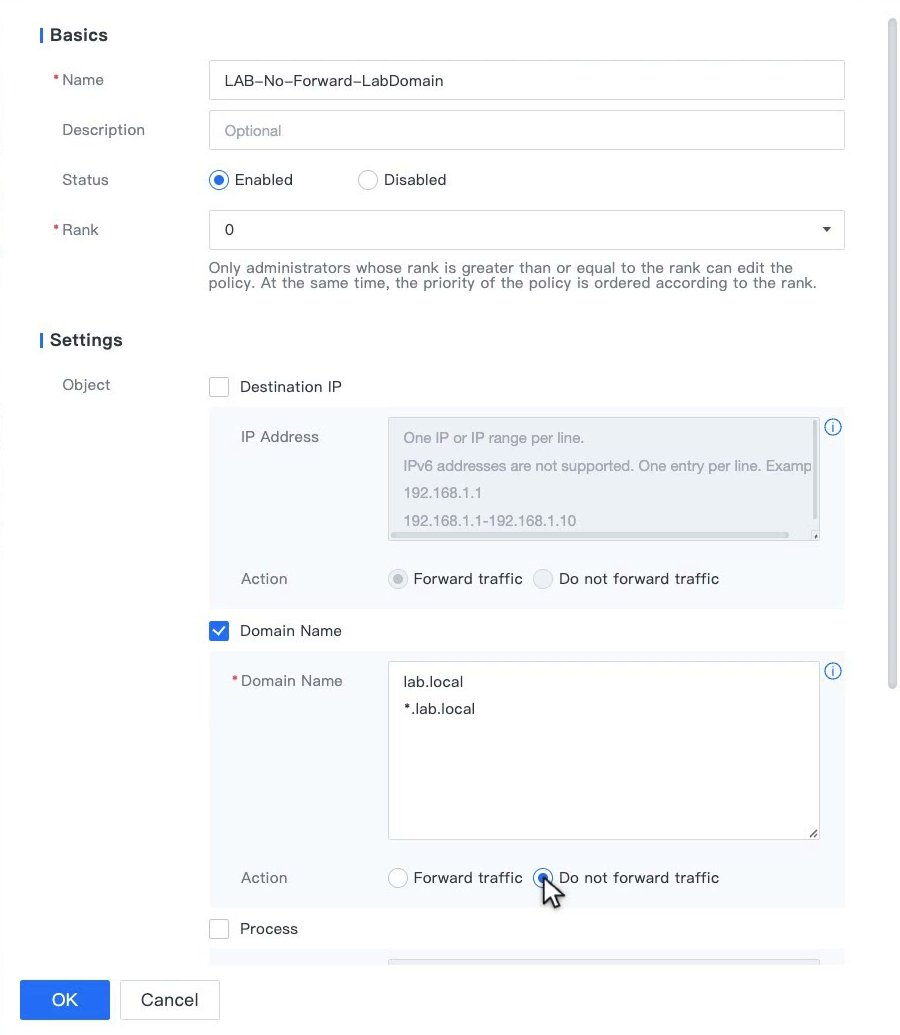Click the '*.lab.local' domain entry

point(439,709)
